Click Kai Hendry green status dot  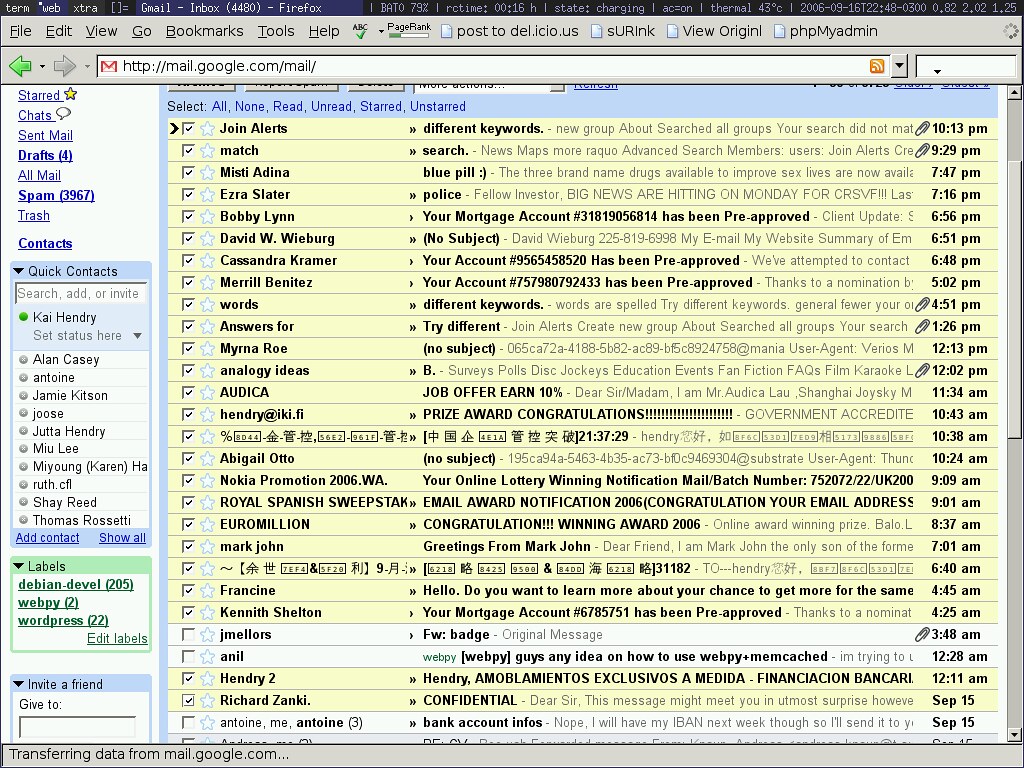pos(24,317)
